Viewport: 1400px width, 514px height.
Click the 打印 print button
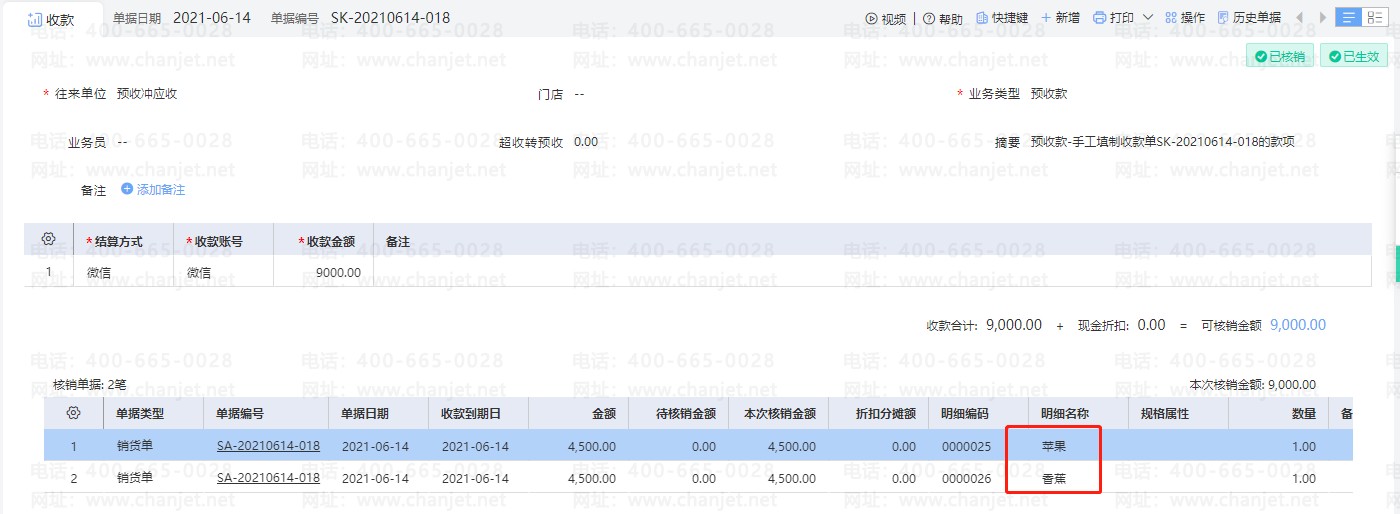(1113, 18)
